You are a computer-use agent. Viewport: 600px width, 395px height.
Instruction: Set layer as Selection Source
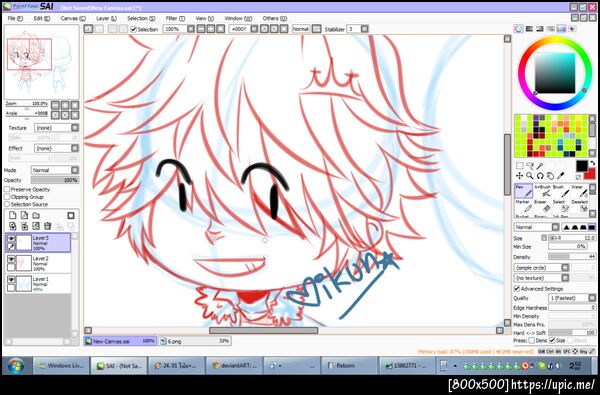coord(7,204)
